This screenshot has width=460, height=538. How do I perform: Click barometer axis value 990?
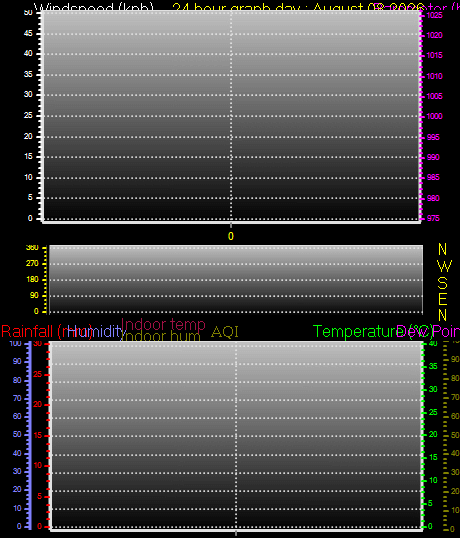pos(433,157)
